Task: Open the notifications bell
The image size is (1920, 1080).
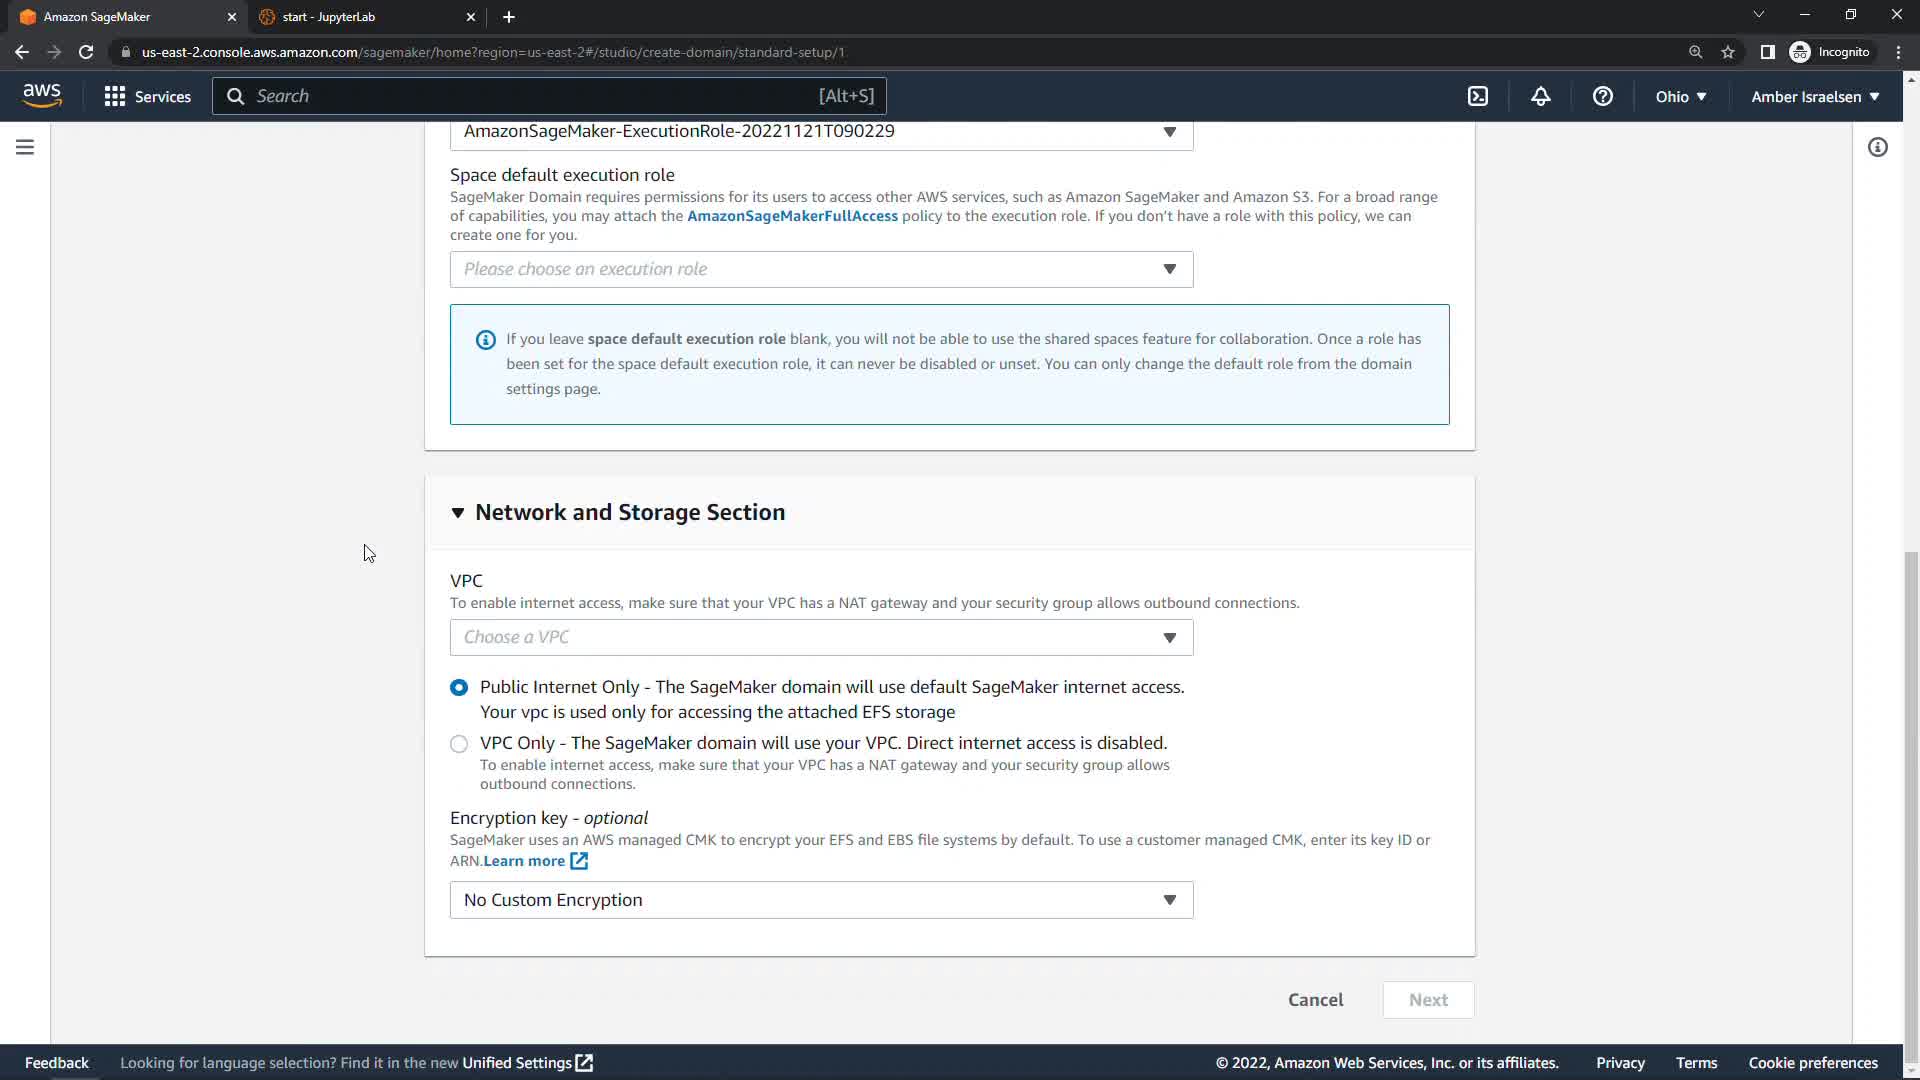Action: pyautogui.click(x=1540, y=96)
